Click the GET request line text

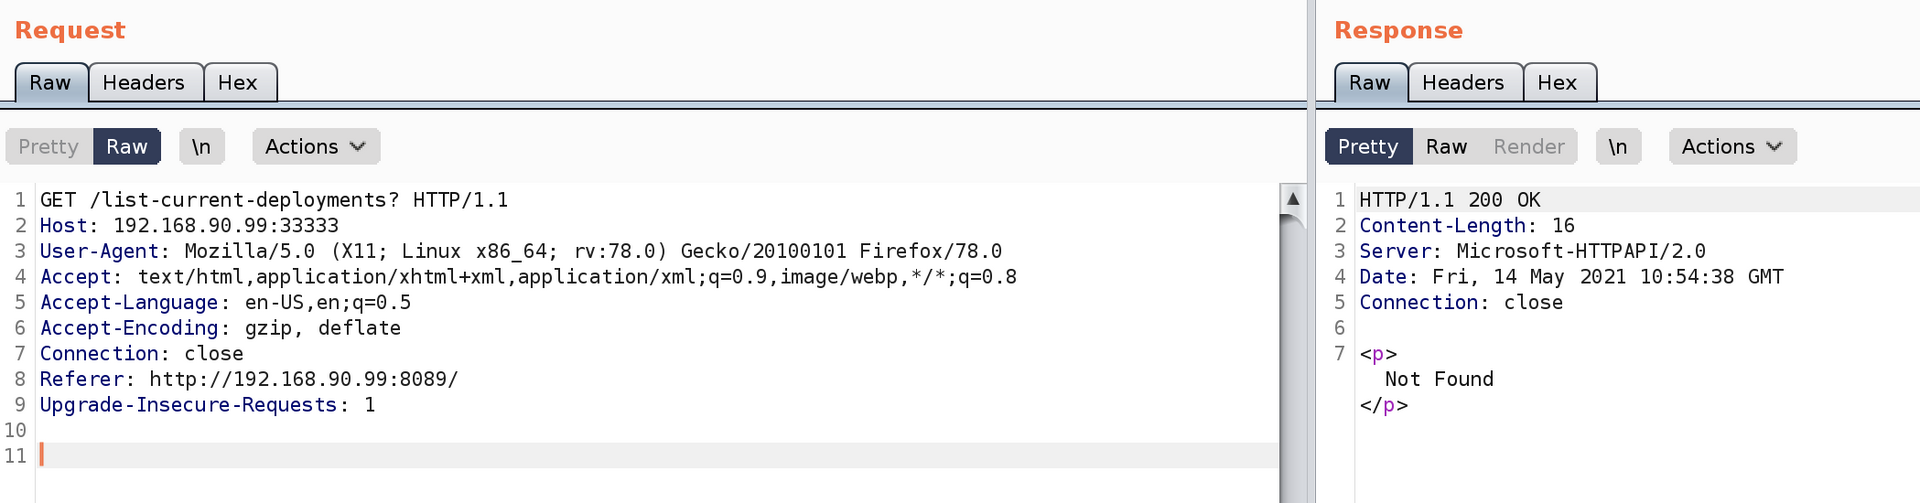274,200
